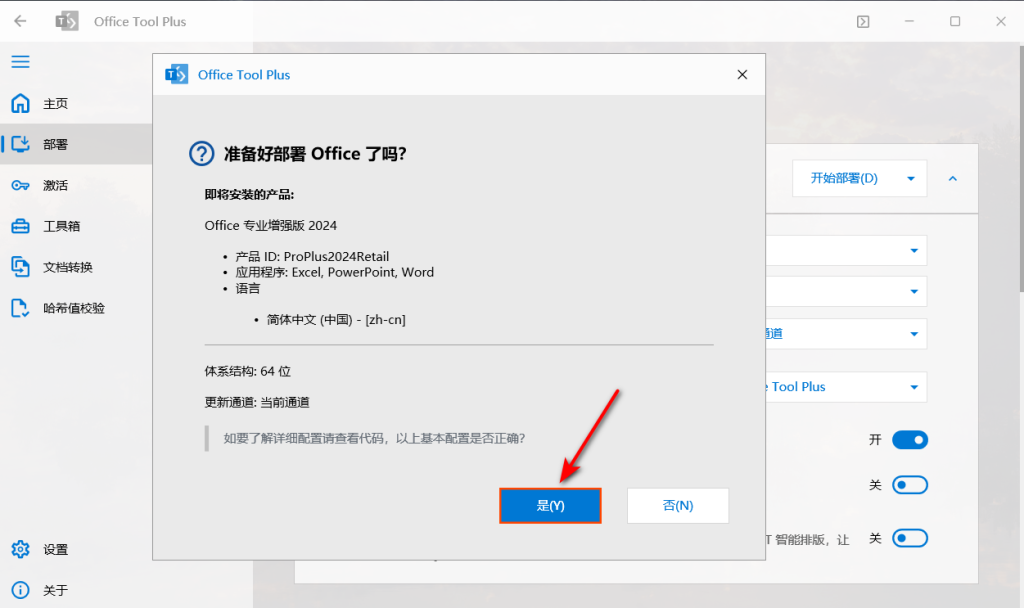Toggle the hamburger navigation menu
Screen dimensions: 1024x608
[x=20, y=62]
